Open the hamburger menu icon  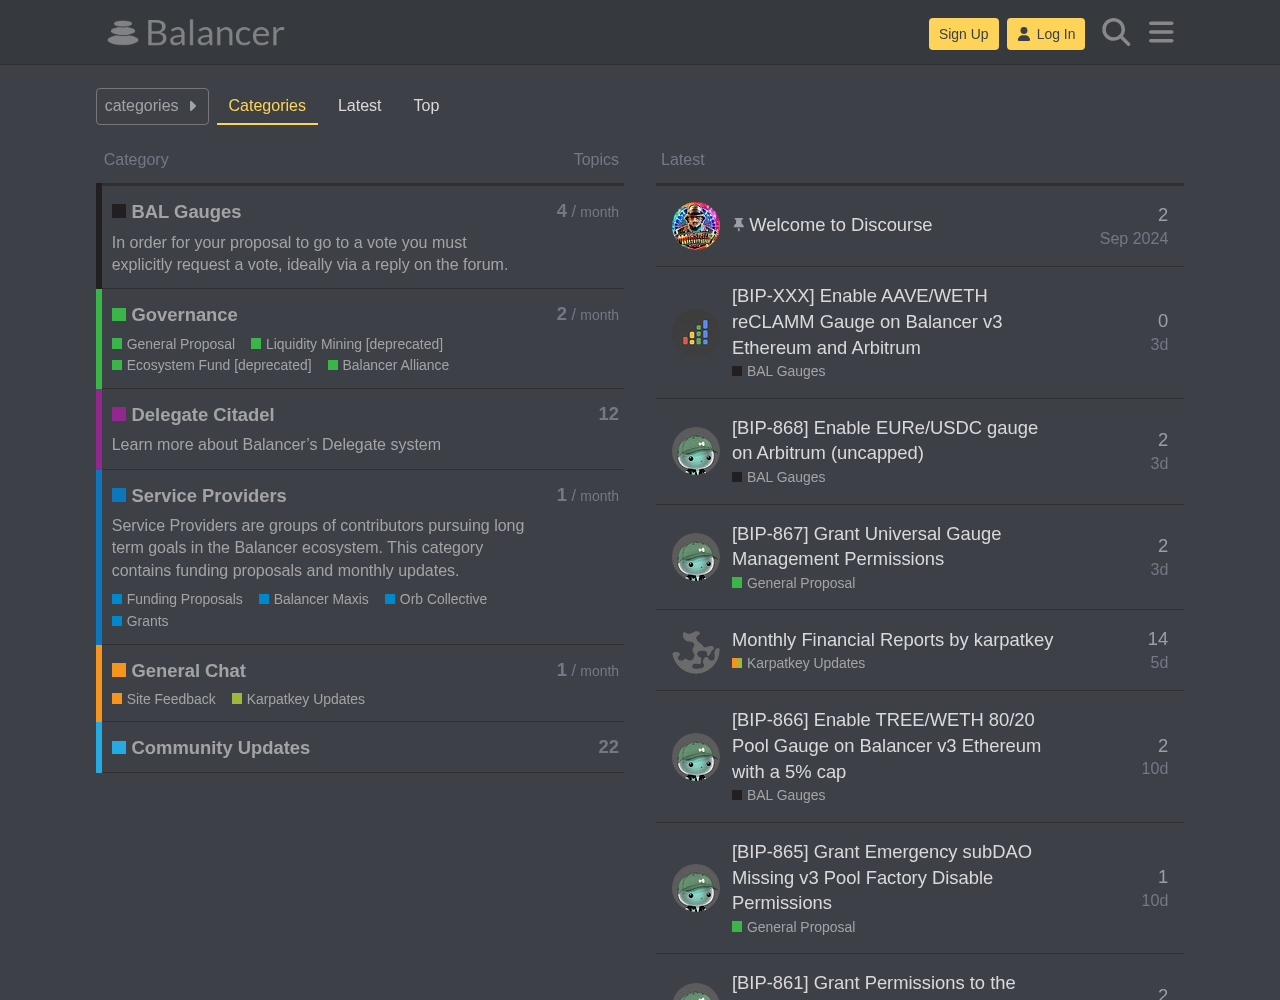pos(1161,33)
